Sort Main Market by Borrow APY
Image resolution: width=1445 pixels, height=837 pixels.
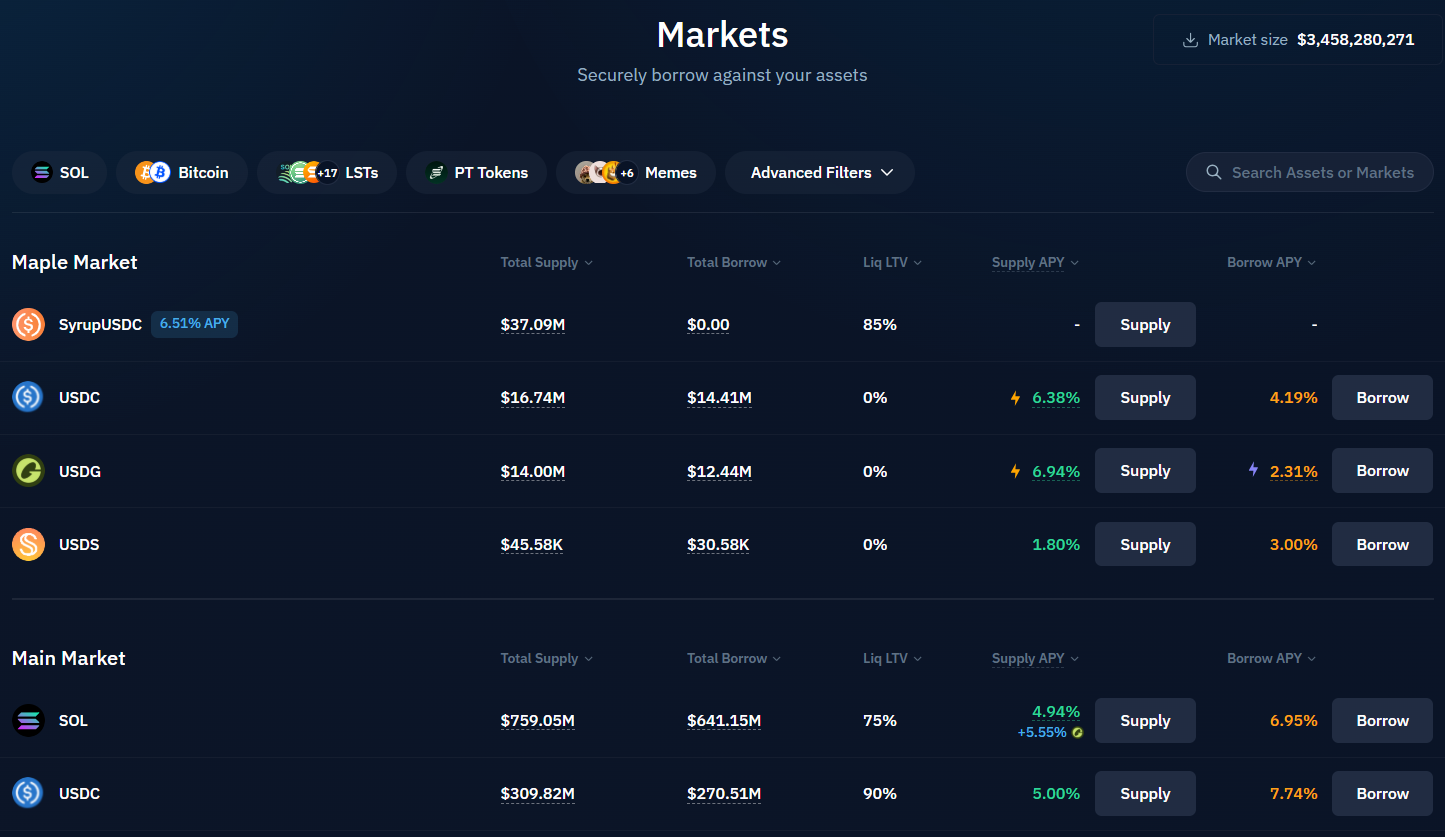tap(1271, 658)
